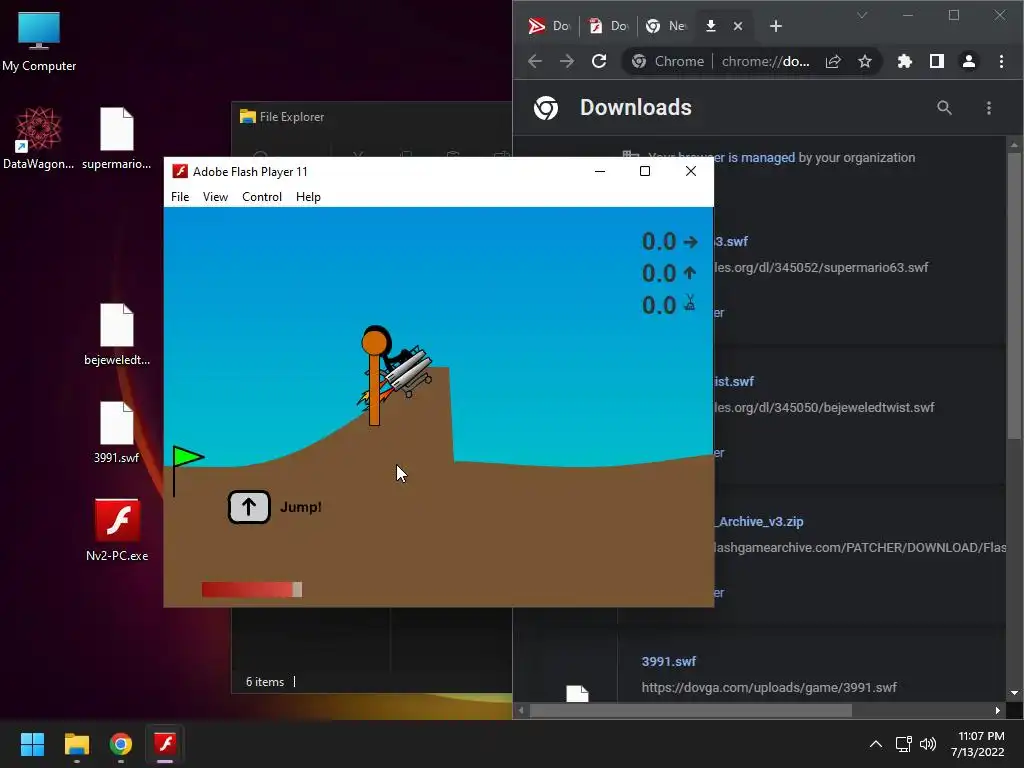Show hidden system tray icons

(x=876, y=744)
